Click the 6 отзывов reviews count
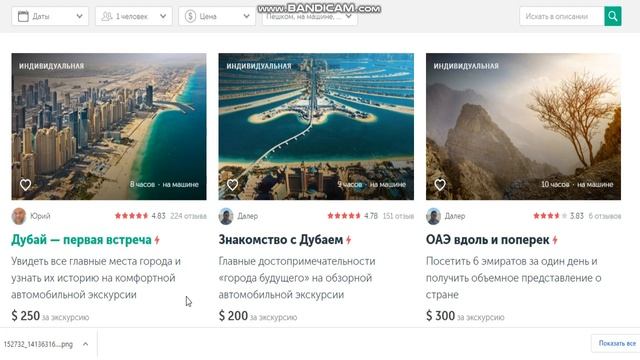Screen dimensions: 640x360 point(604,216)
